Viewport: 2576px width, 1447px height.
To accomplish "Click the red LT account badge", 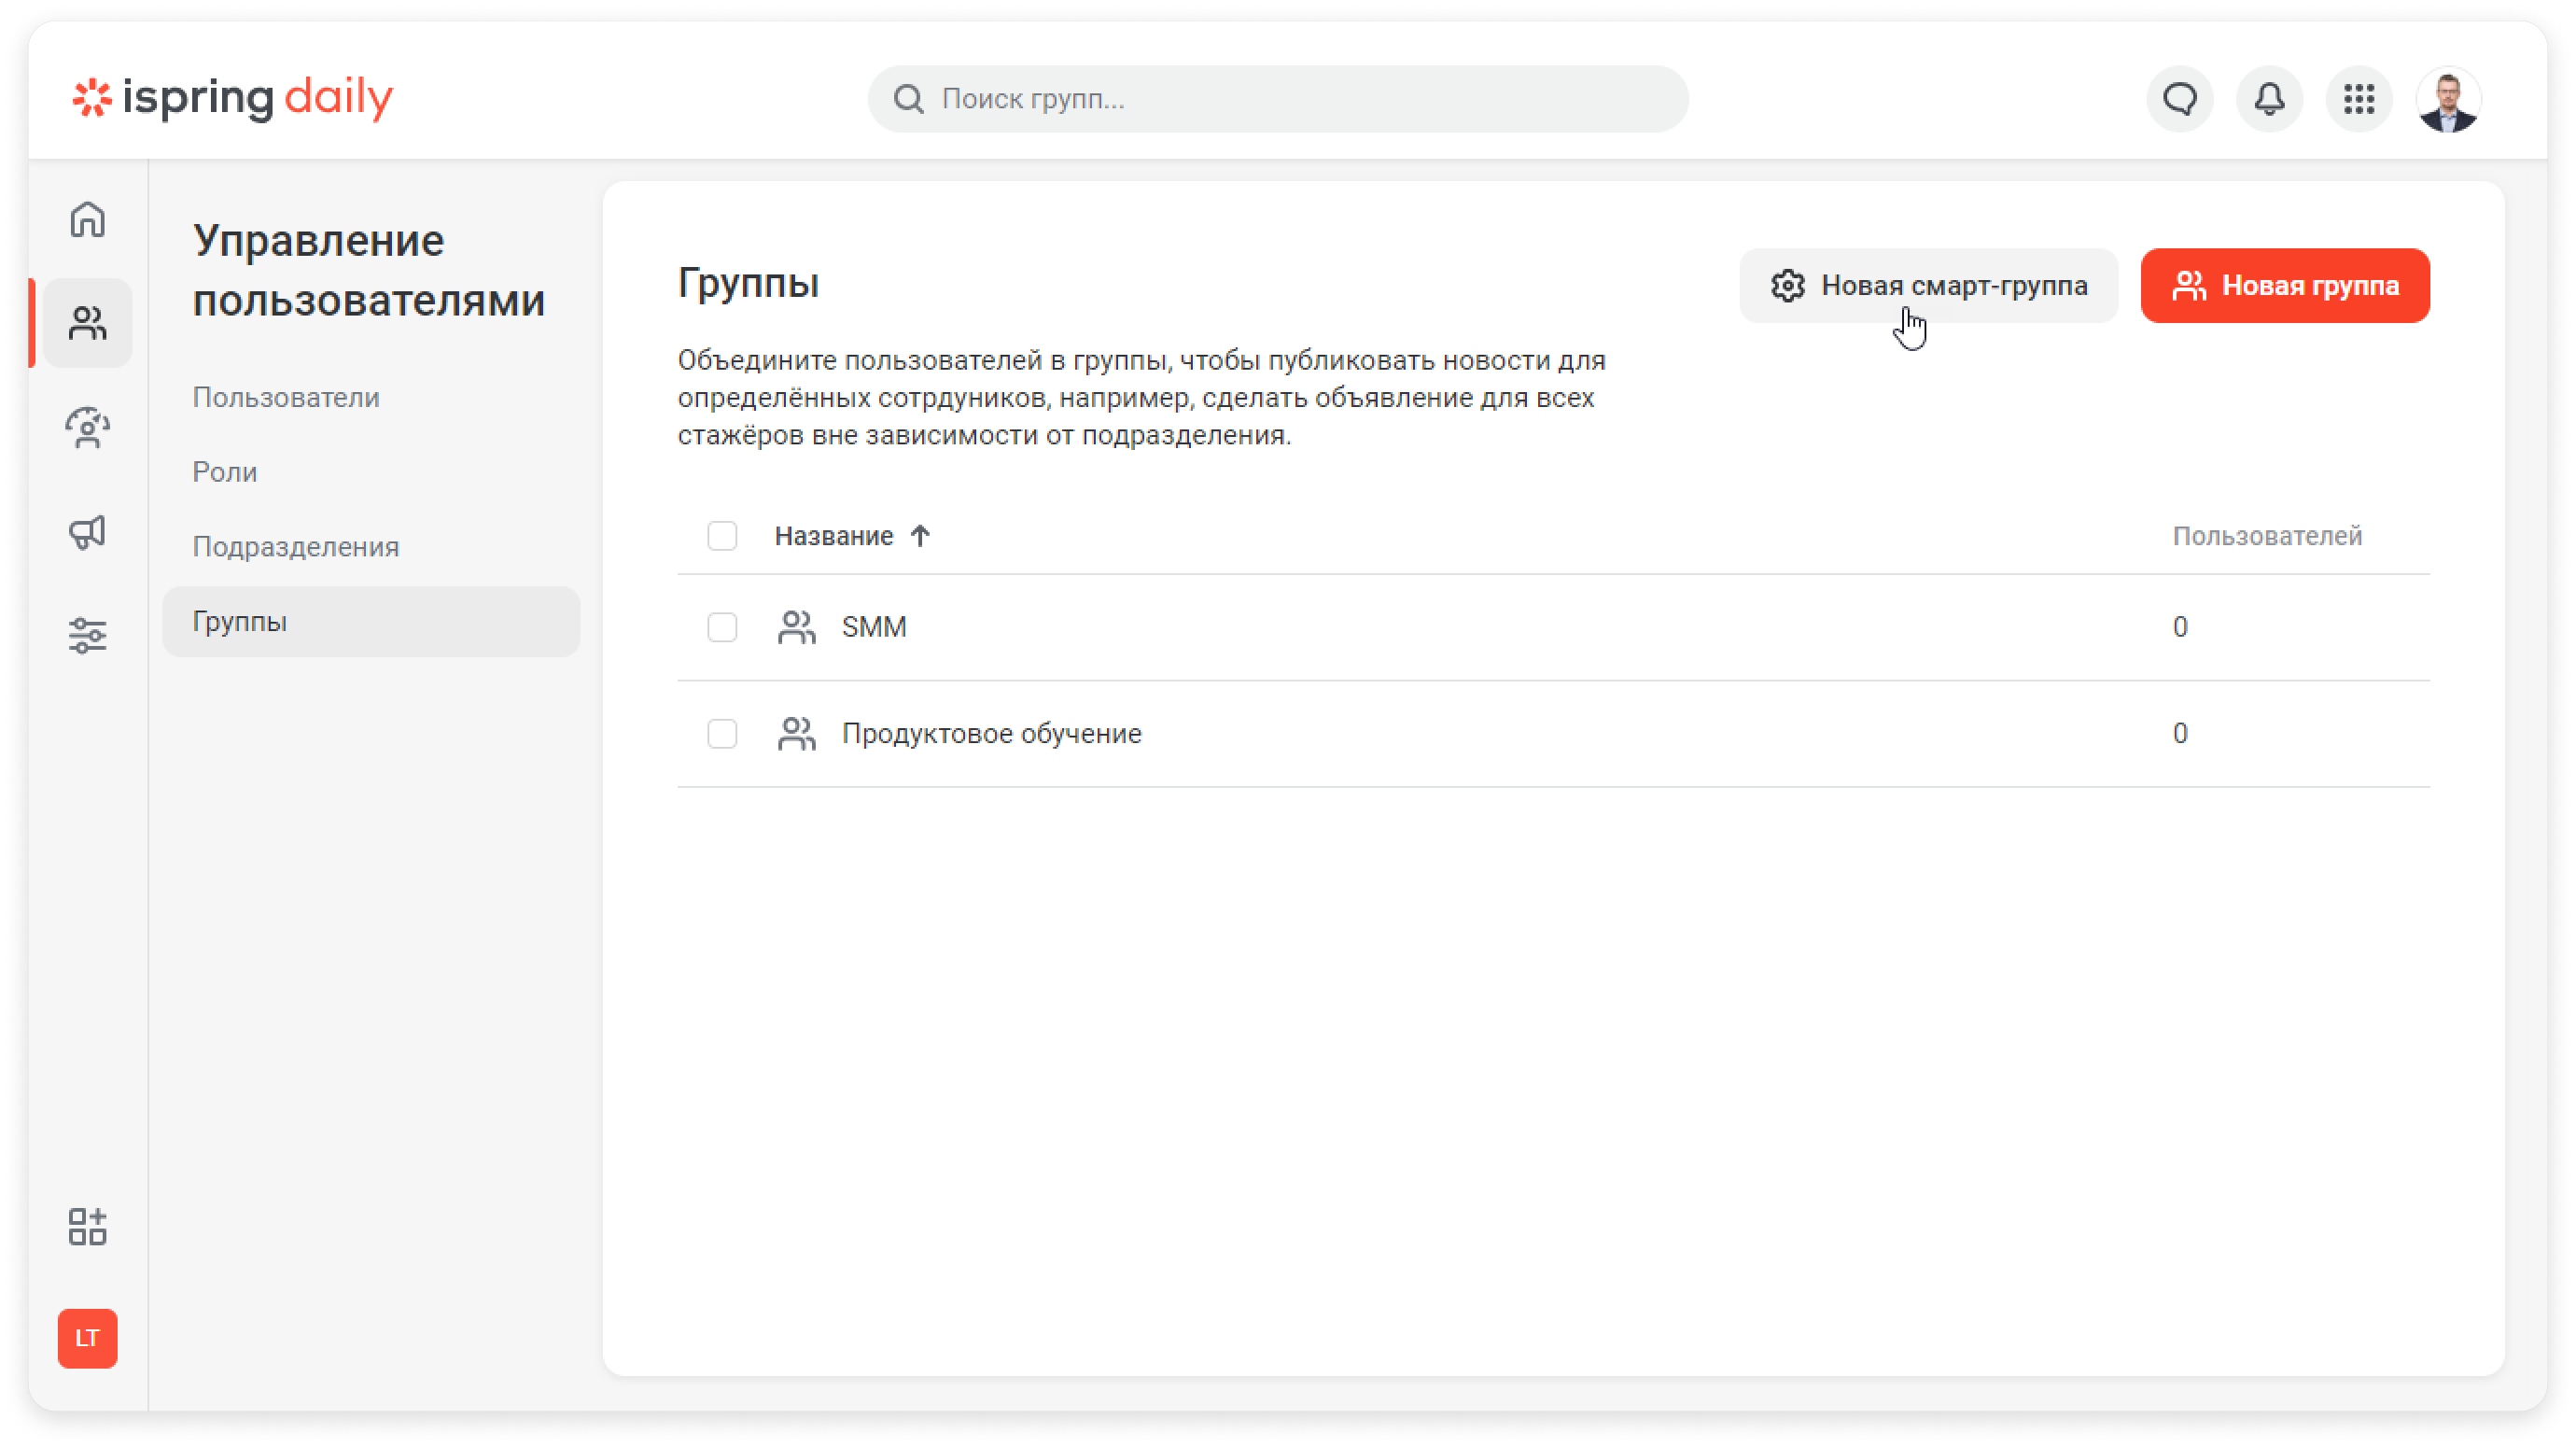I will pos(88,1338).
